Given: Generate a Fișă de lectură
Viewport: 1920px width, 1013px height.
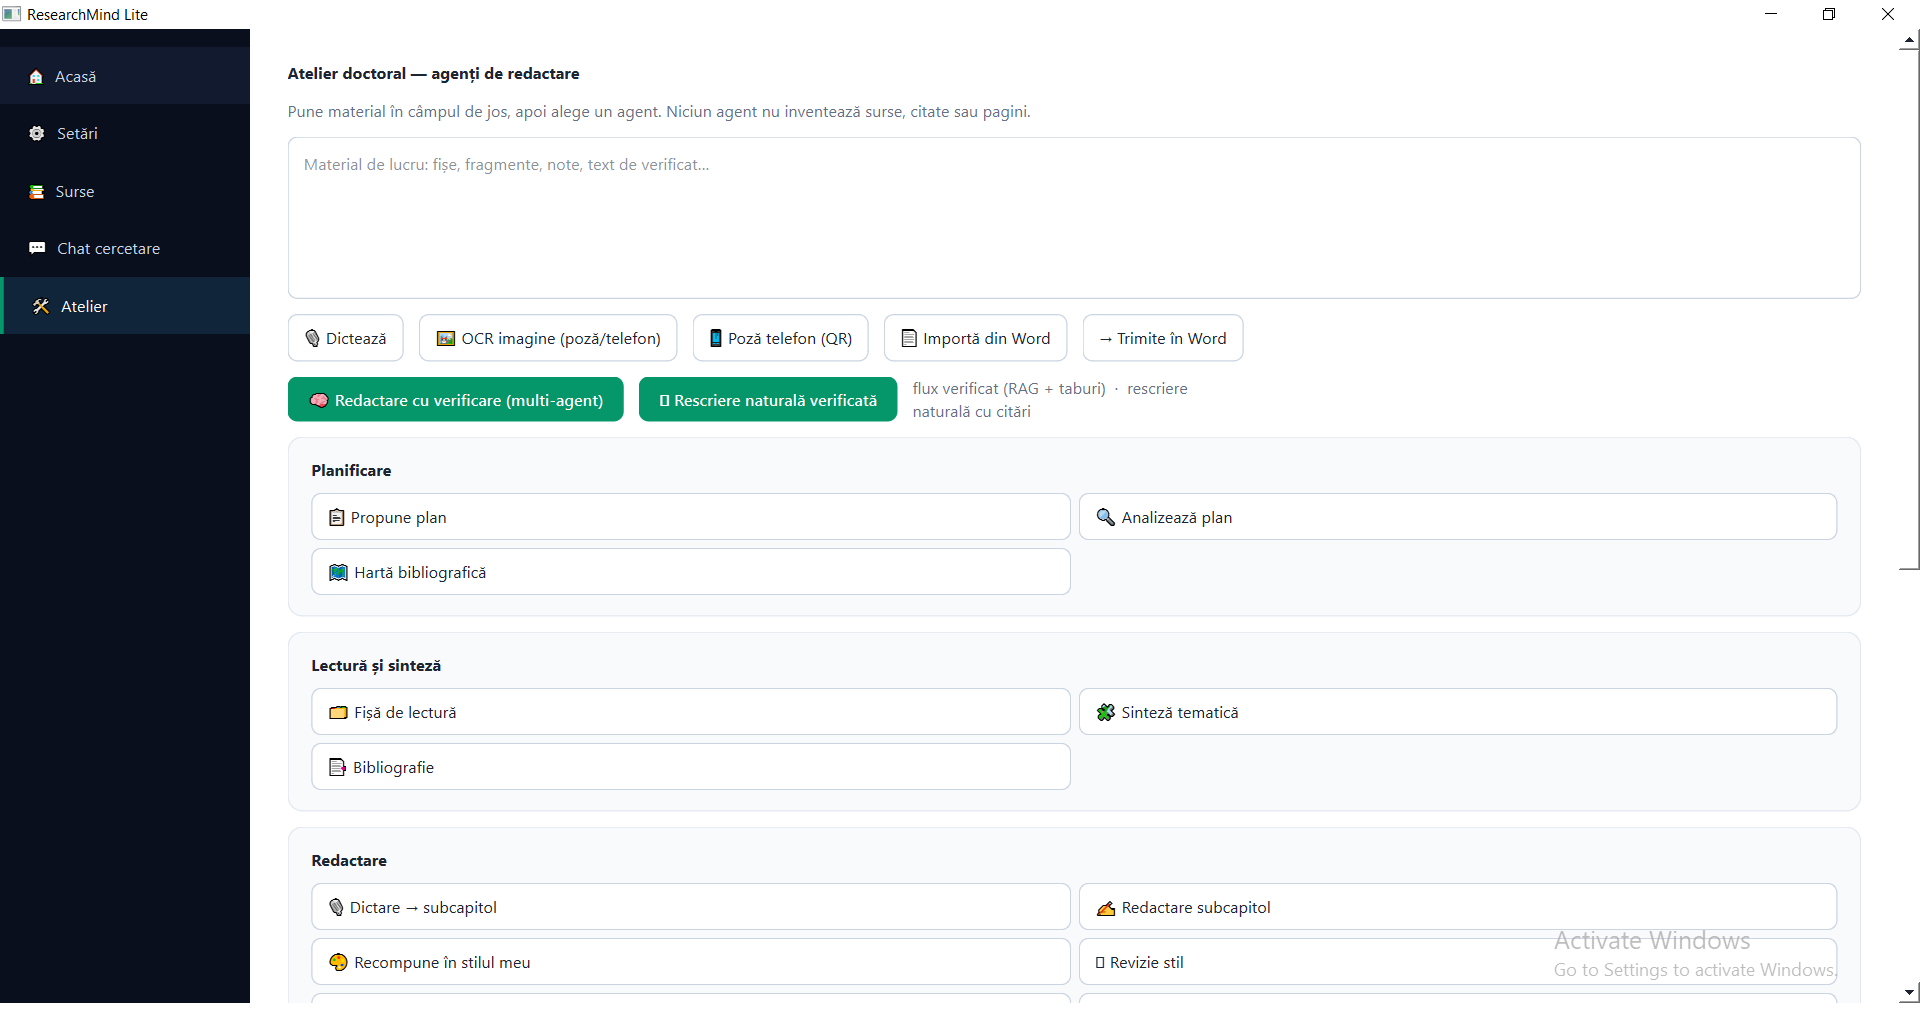Looking at the screenshot, I should [x=691, y=712].
